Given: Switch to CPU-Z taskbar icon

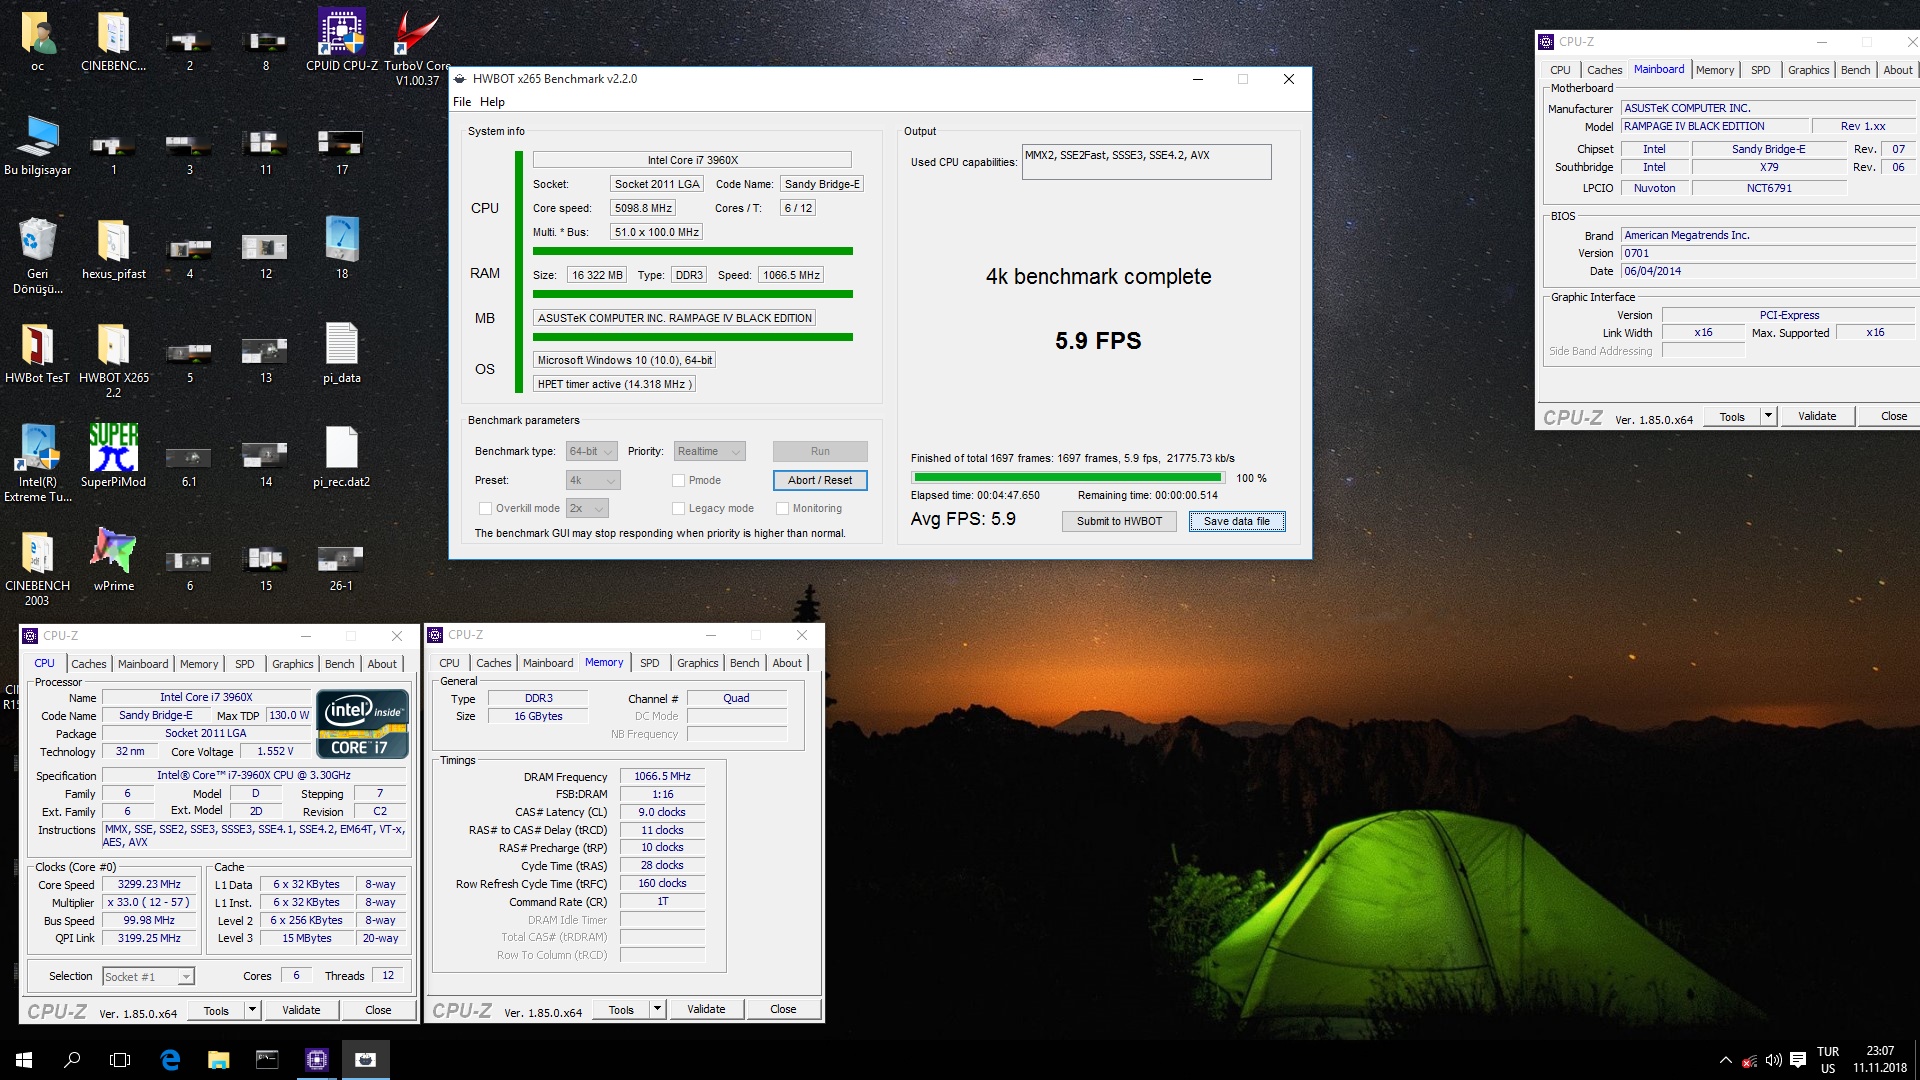Looking at the screenshot, I should 316,1060.
